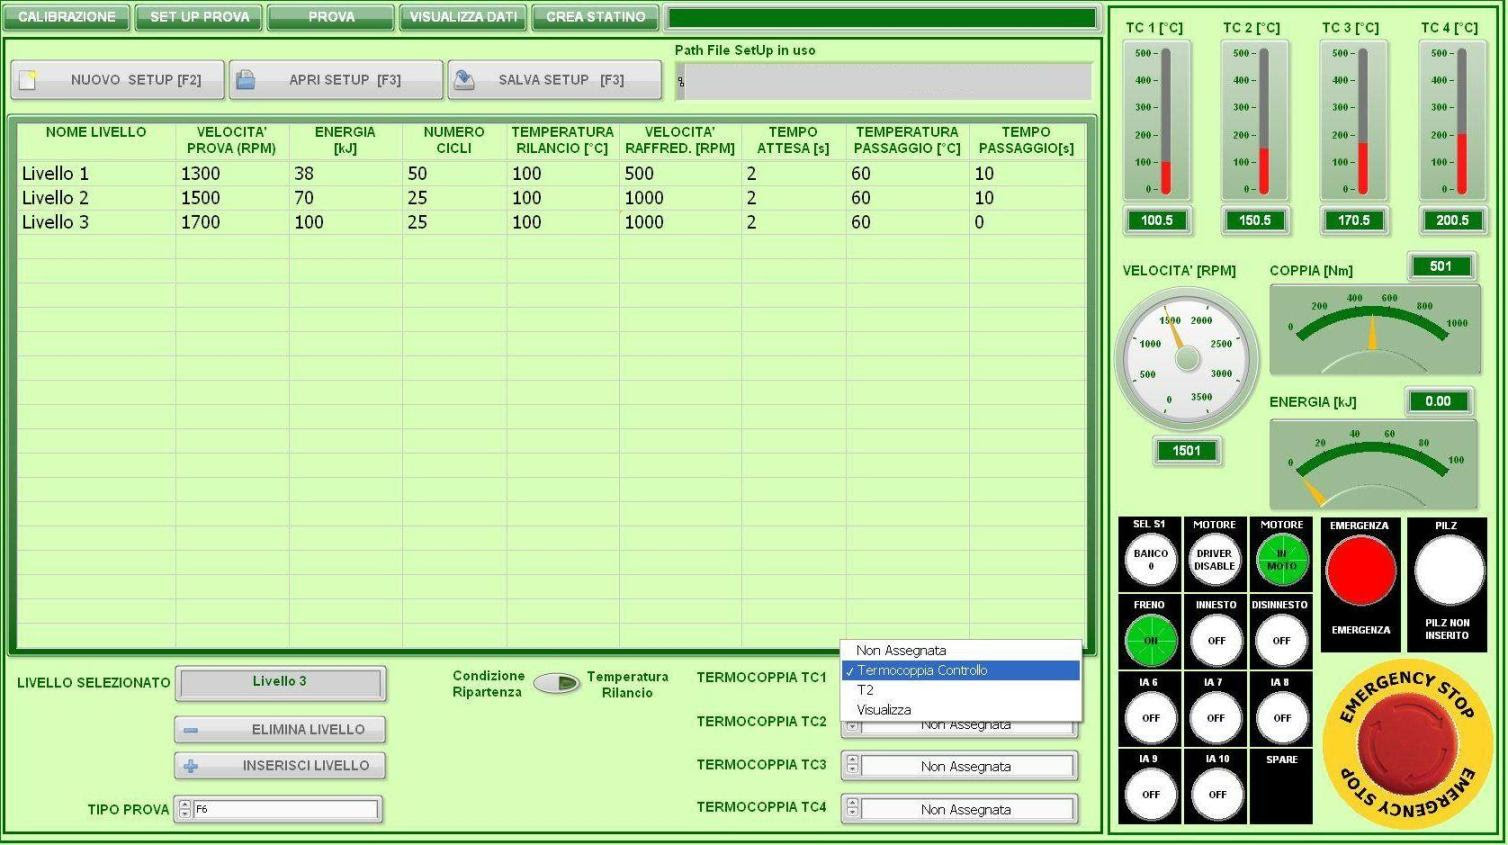Click the ENERGIA value 0.00
The image size is (1508, 845).
1438,401
